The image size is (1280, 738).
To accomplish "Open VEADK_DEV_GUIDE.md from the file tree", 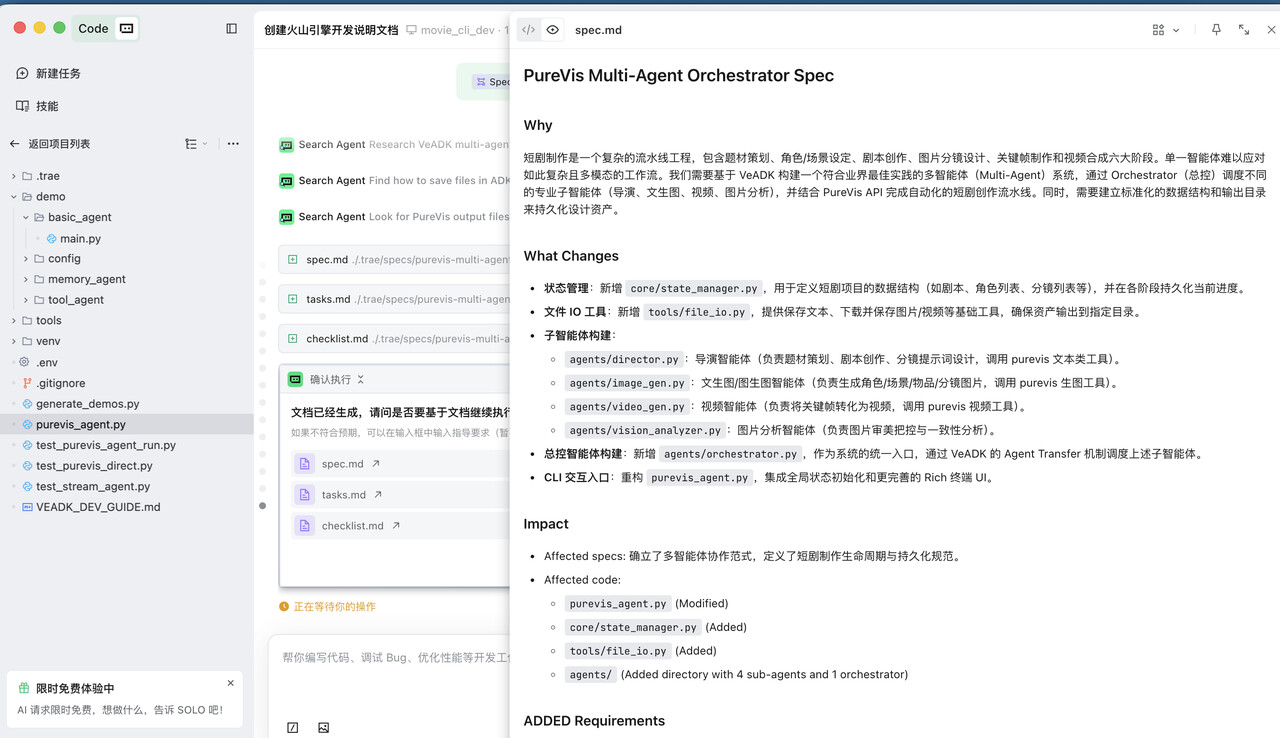I will point(97,507).
